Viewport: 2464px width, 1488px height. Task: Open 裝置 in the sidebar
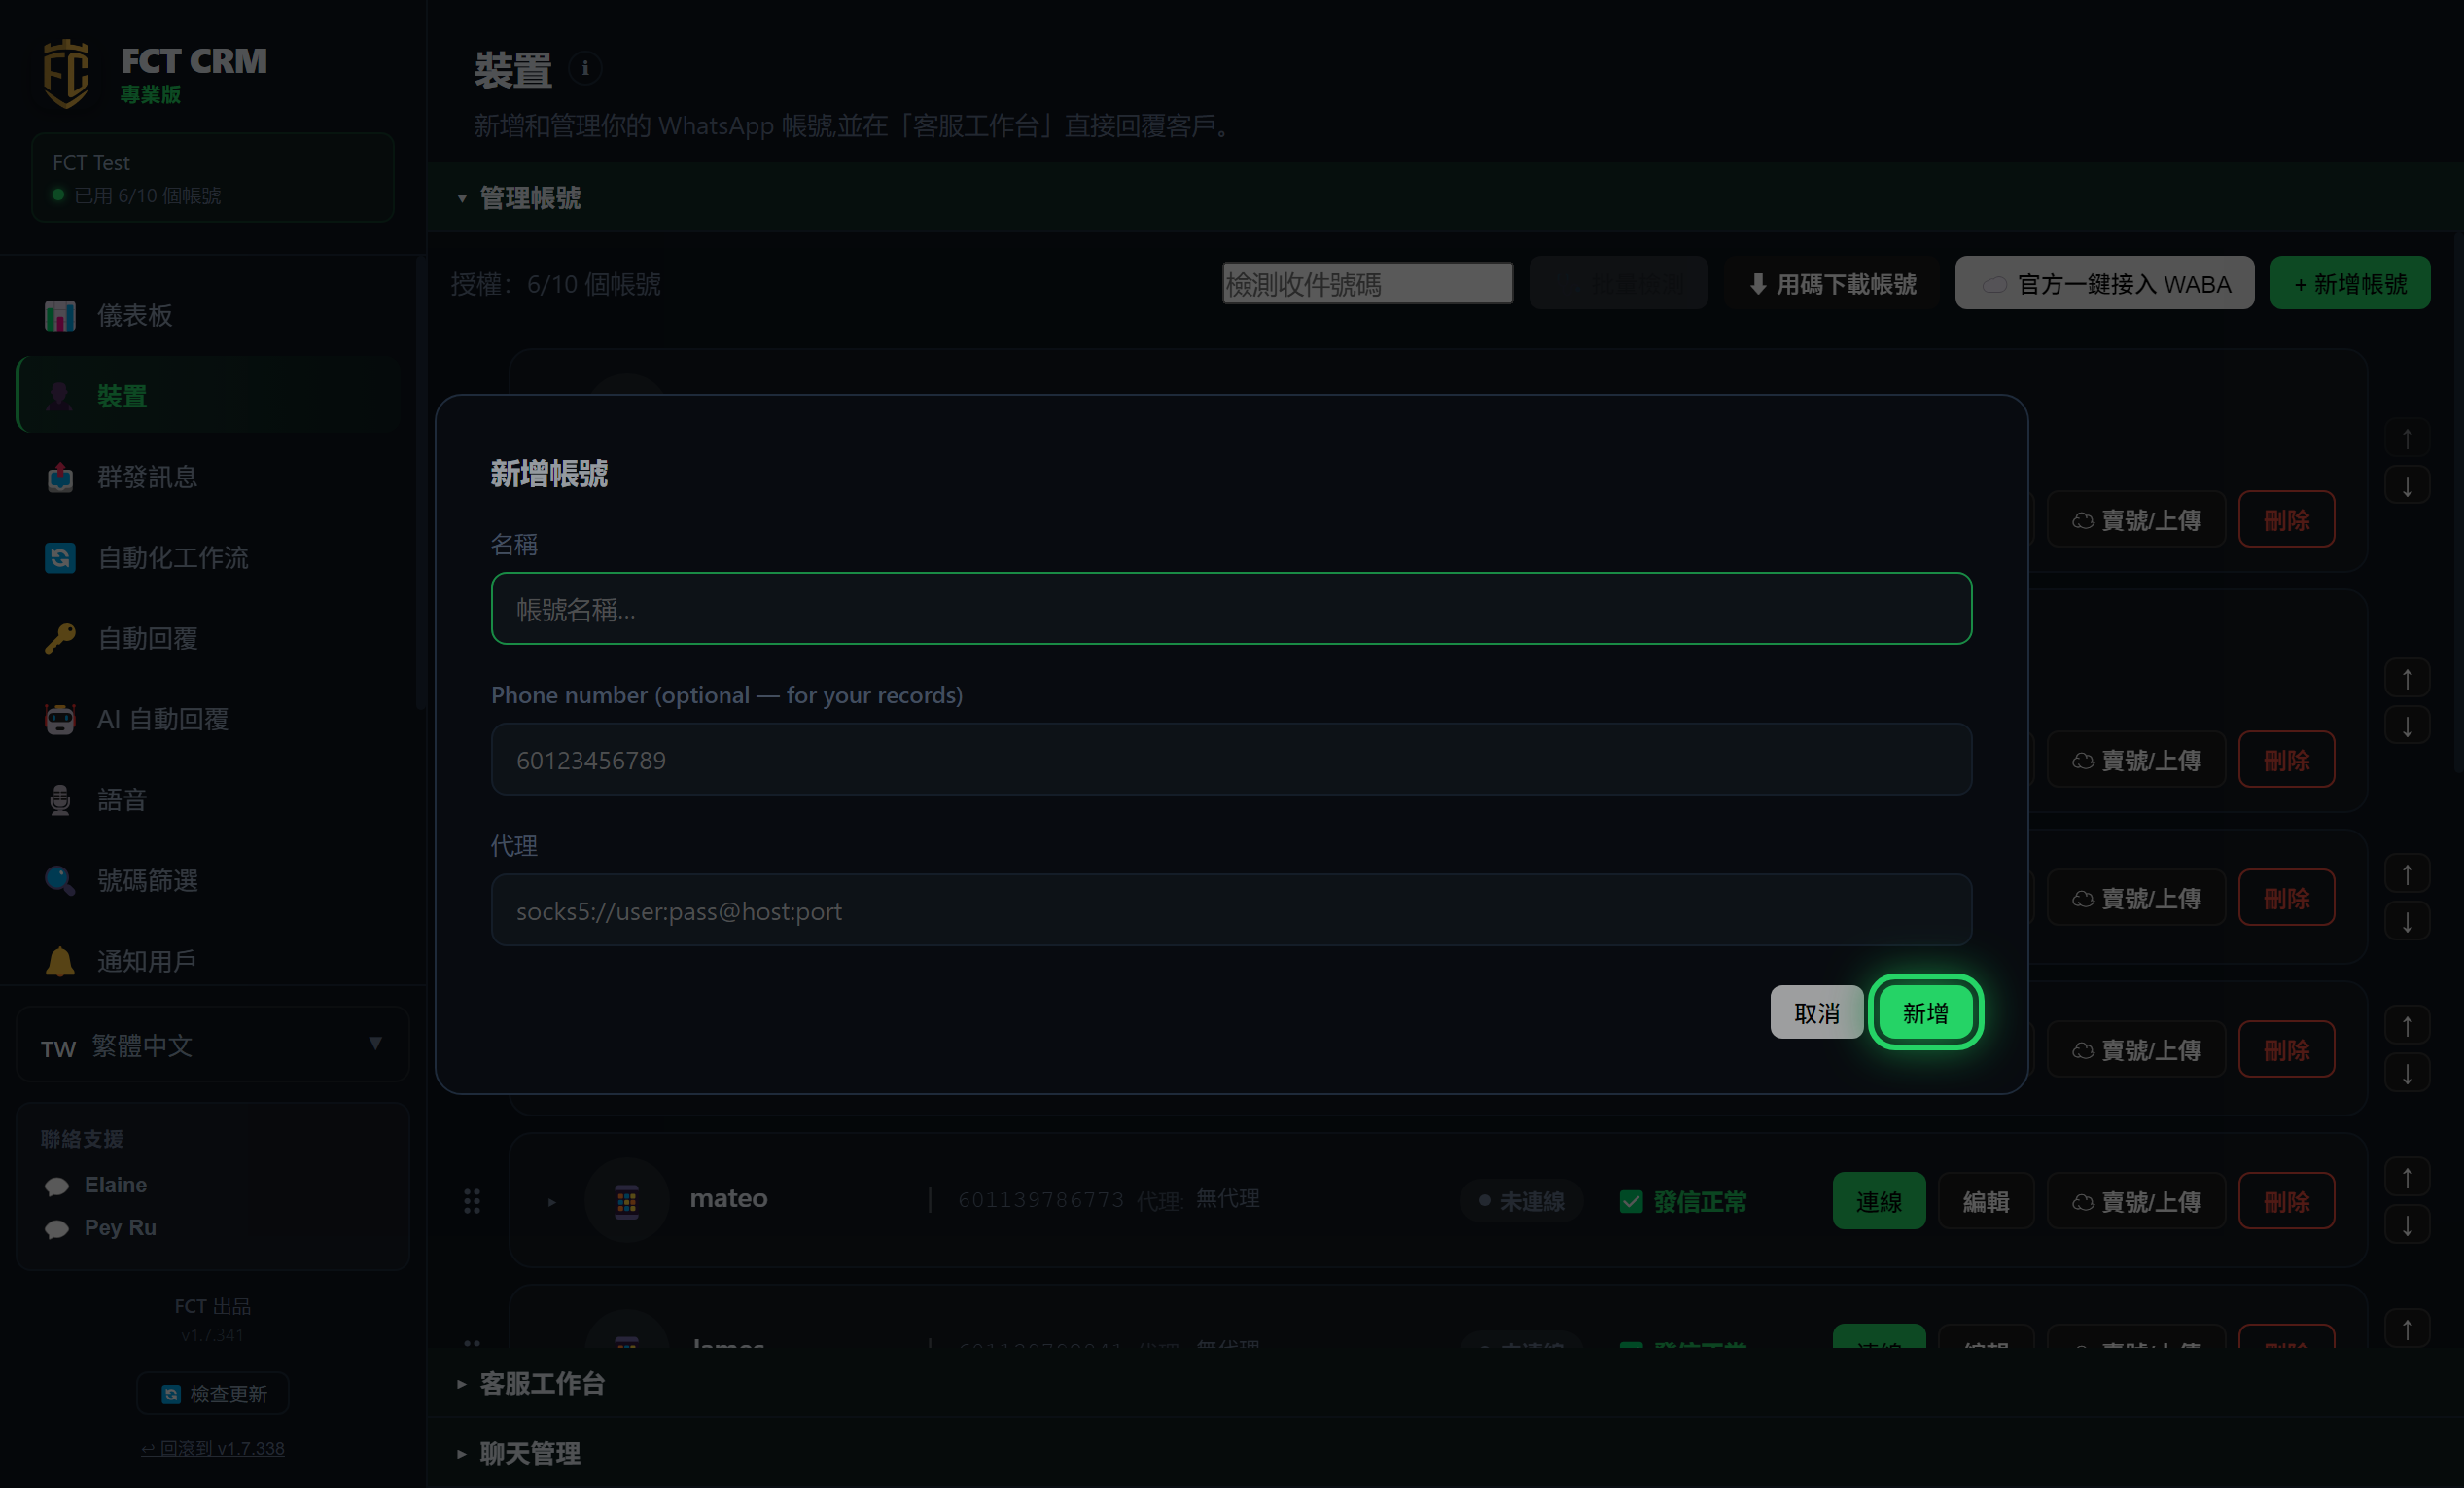click(x=208, y=396)
